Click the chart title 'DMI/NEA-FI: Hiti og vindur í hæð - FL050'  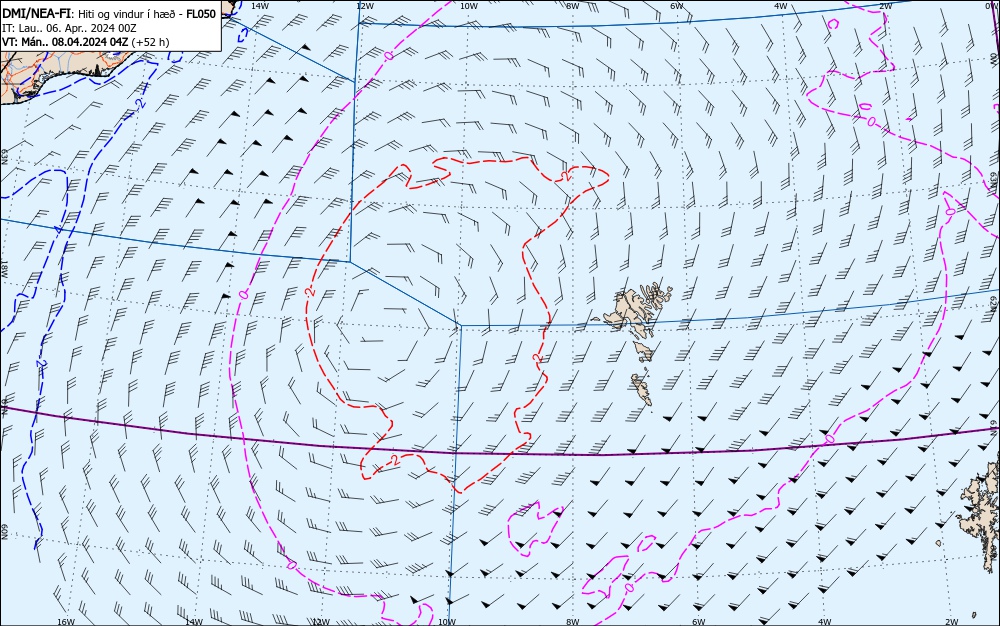click(110, 14)
